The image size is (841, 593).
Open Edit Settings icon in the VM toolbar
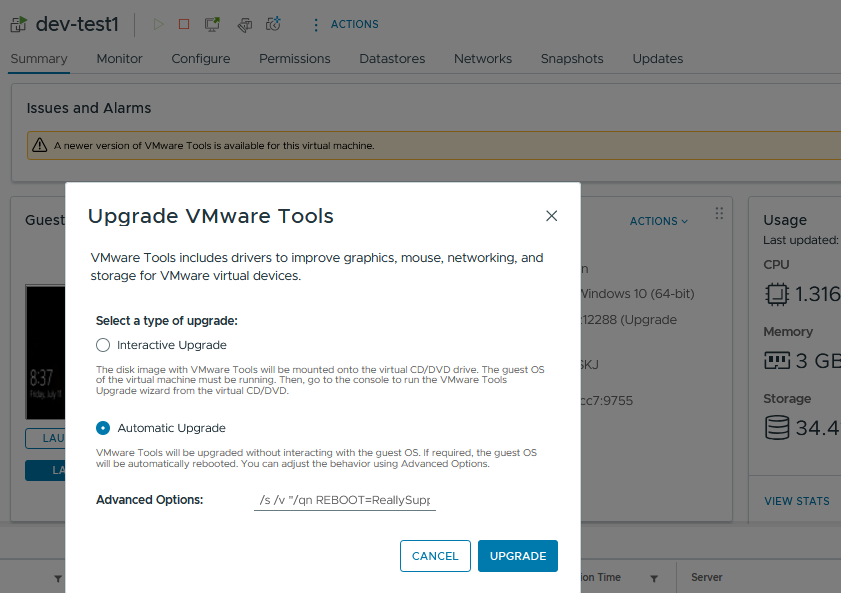coord(245,25)
